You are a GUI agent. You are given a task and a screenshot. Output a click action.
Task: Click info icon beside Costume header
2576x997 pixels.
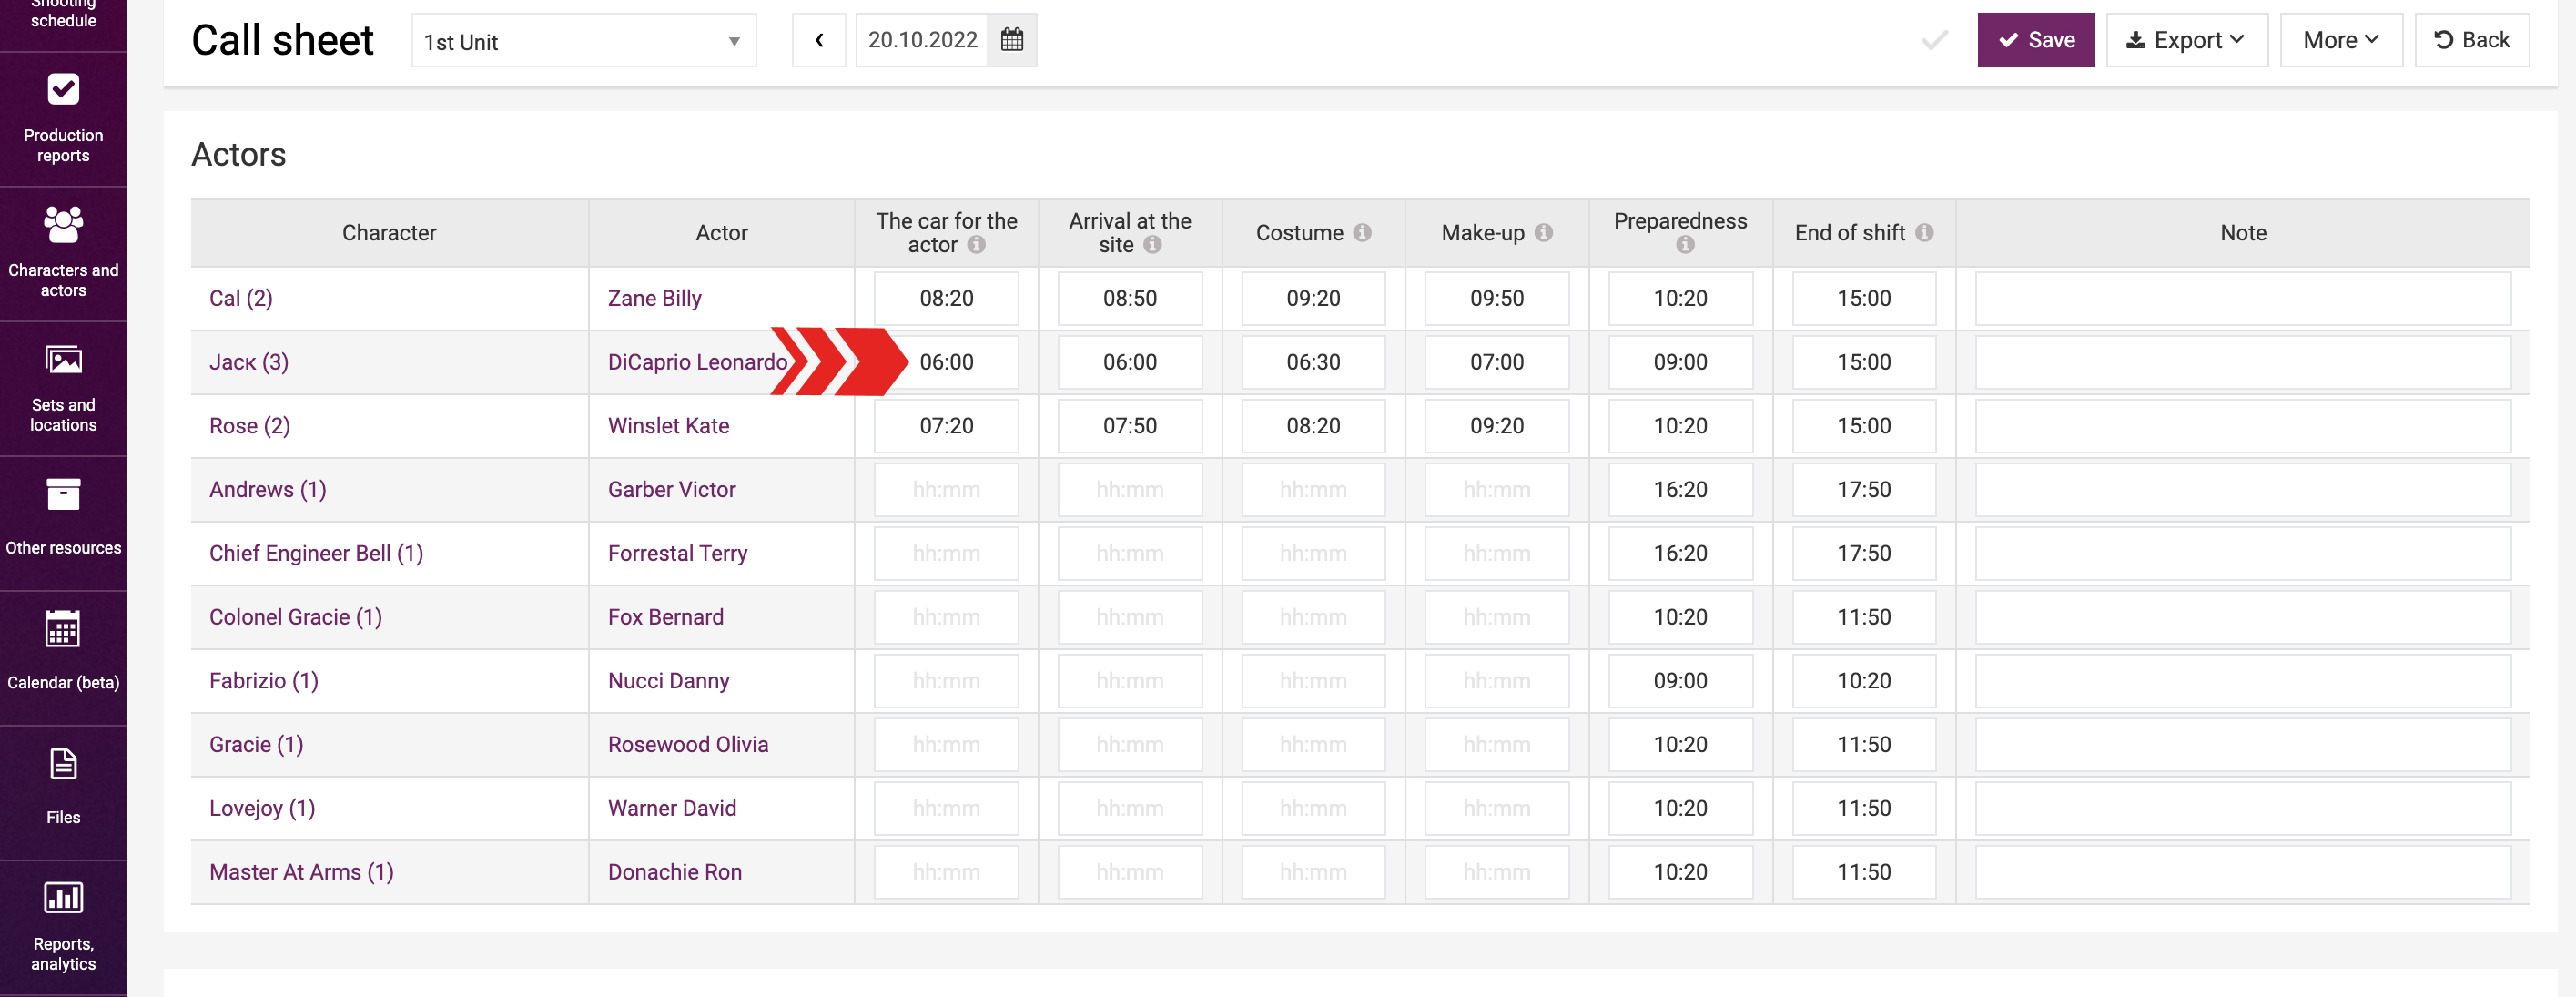click(1362, 233)
